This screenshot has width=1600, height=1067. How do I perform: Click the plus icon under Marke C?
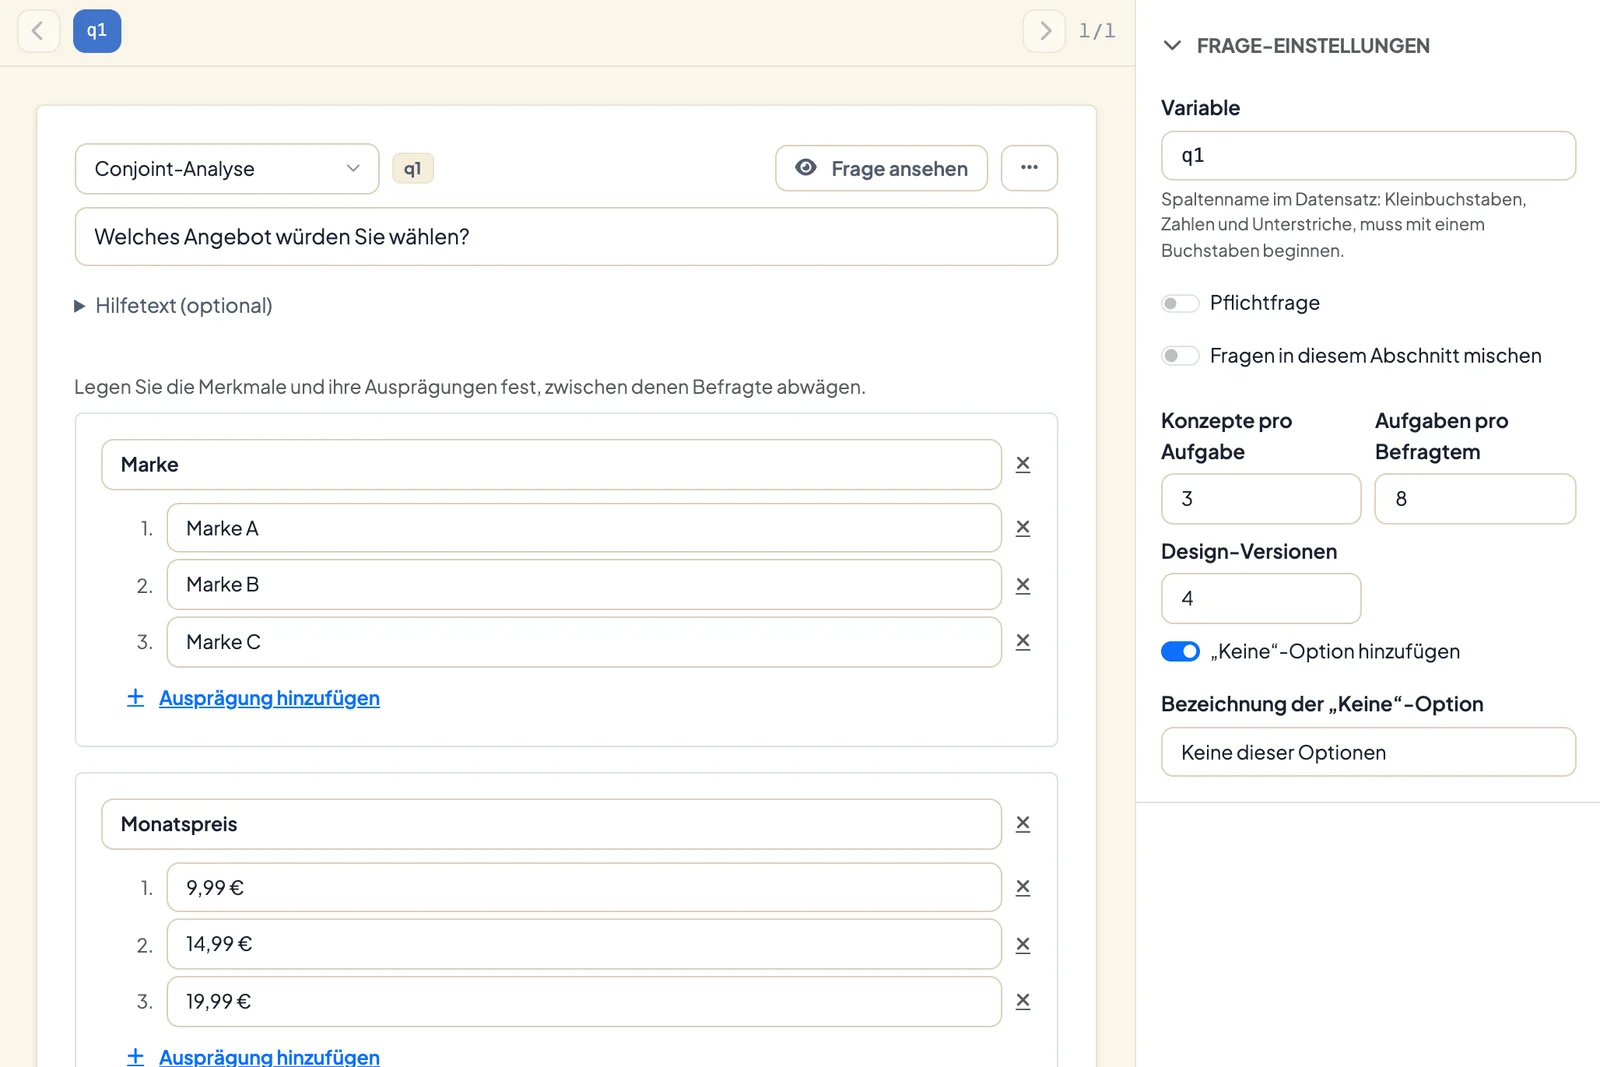[x=136, y=698]
